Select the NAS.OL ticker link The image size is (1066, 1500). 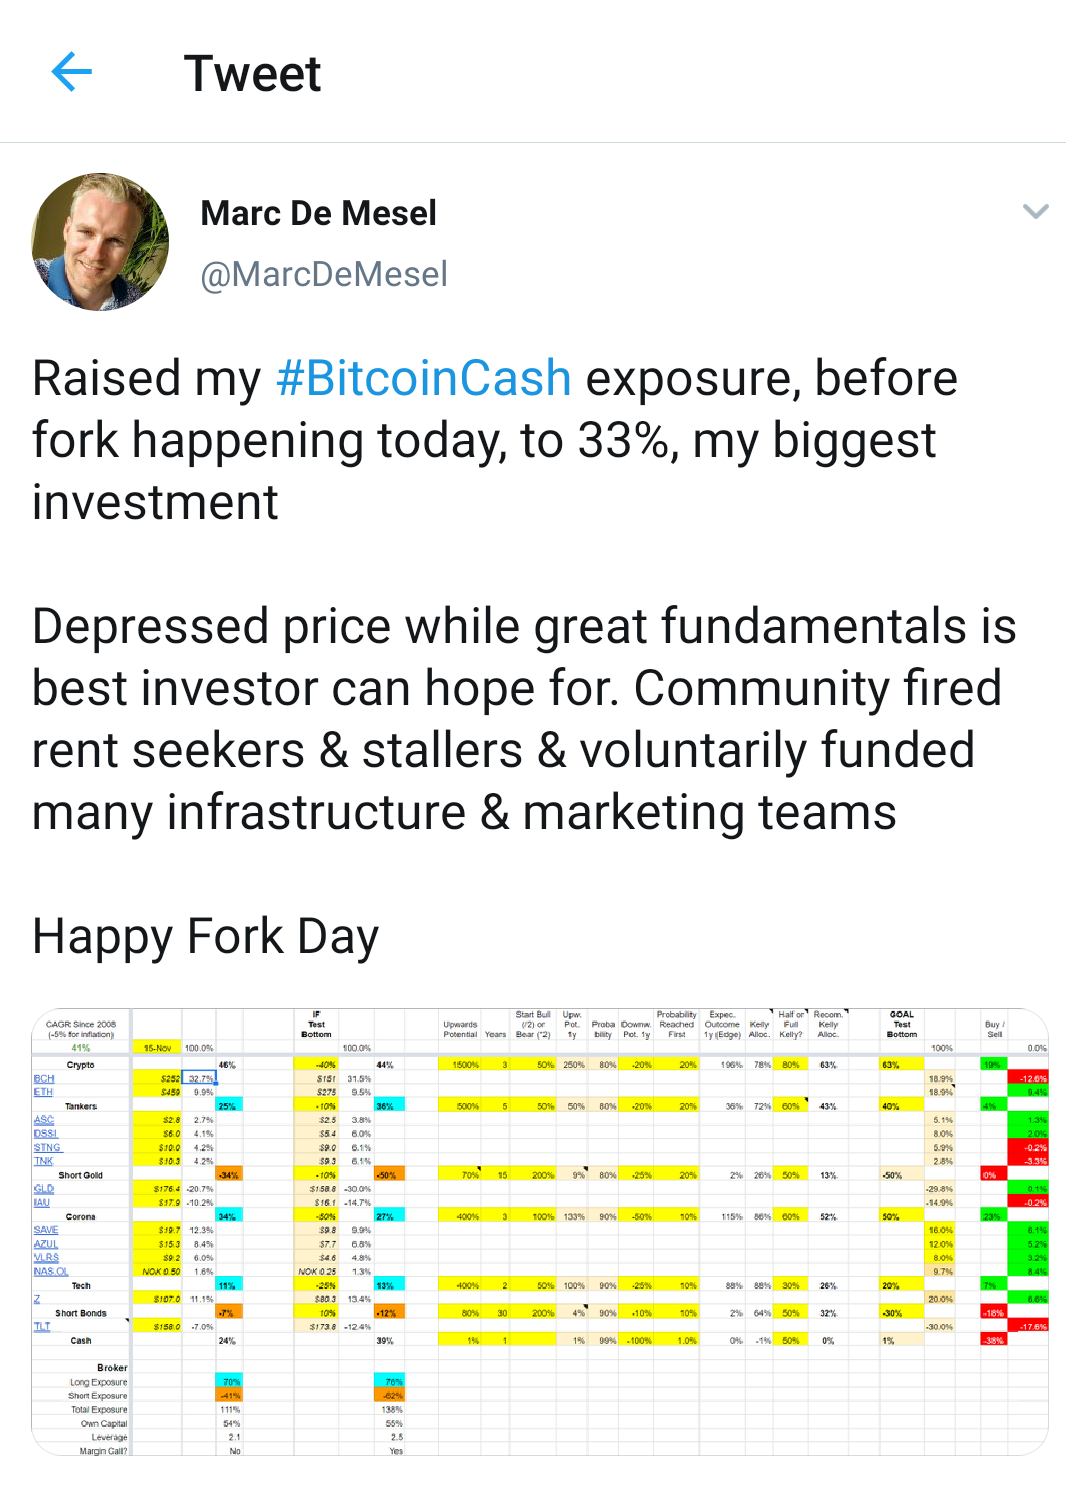[51, 1272]
